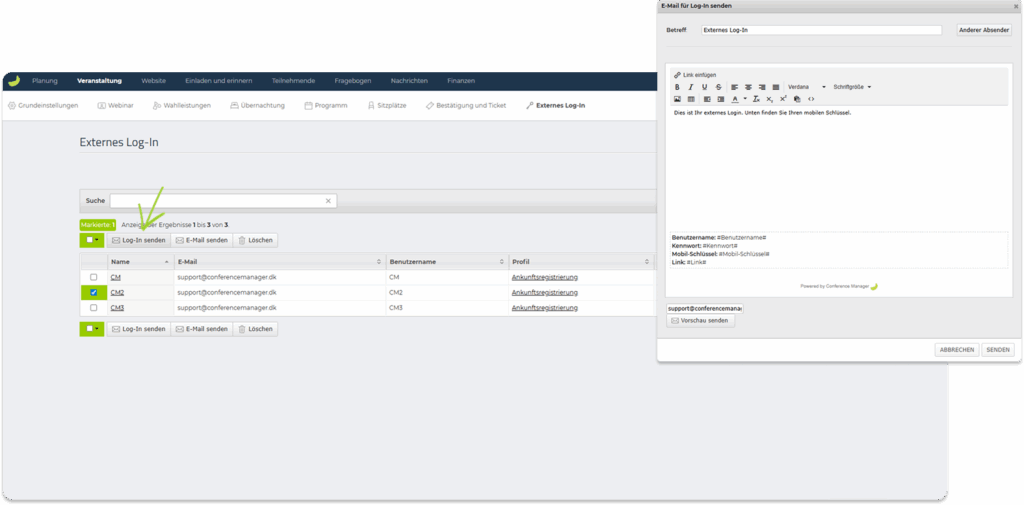1024x505 pixels.
Task: Expand the Schriftgröße font size dropdown
Action: coord(852,87)
